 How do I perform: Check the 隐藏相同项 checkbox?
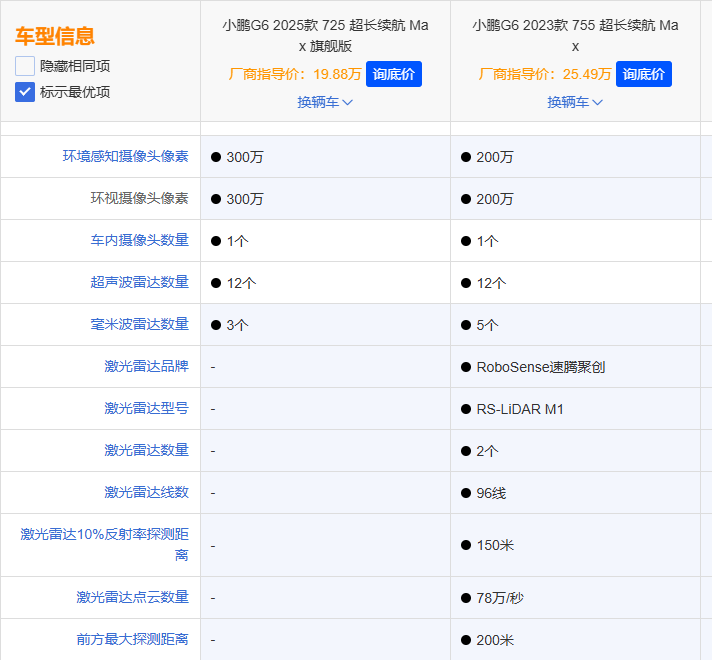25,66
